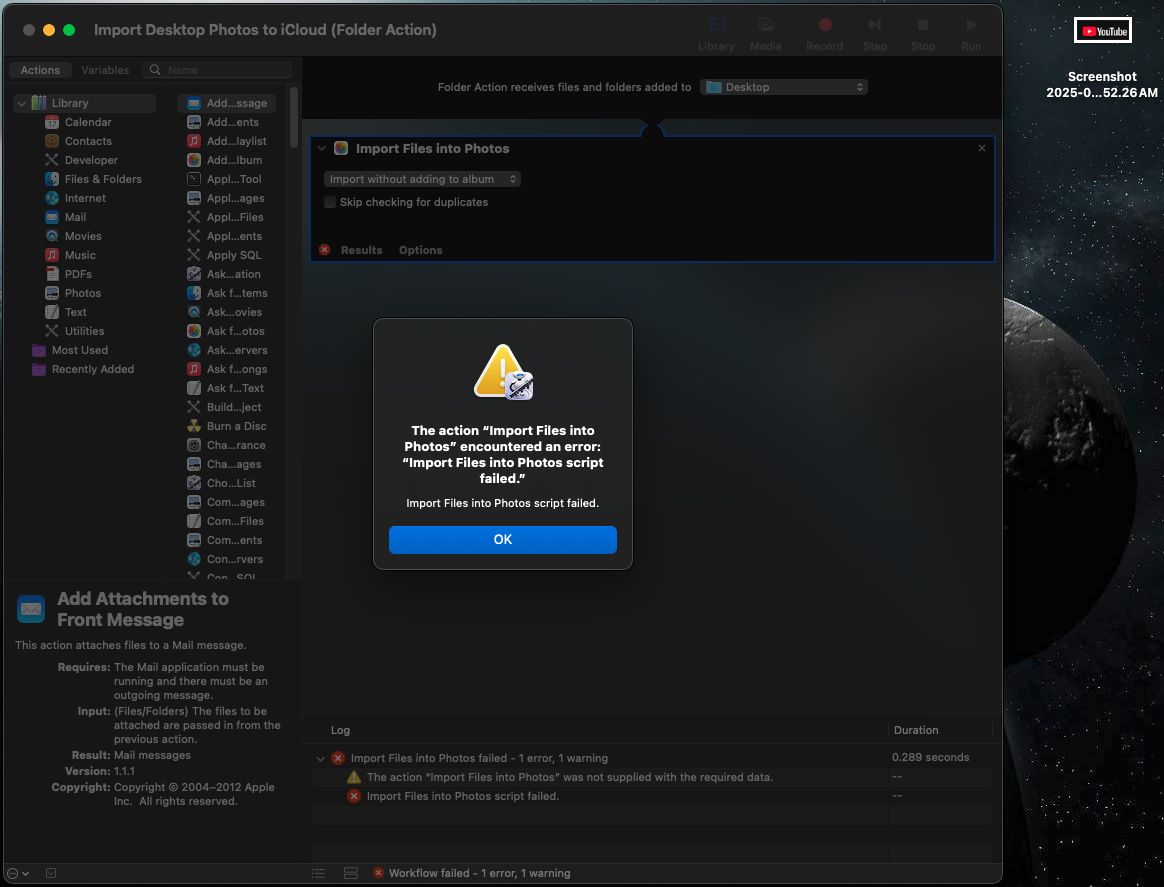This screenshot has width=1164, height=887.
Task: Select Add...ssage action icon
Action: pyautogui.click(x=194, y=103)
